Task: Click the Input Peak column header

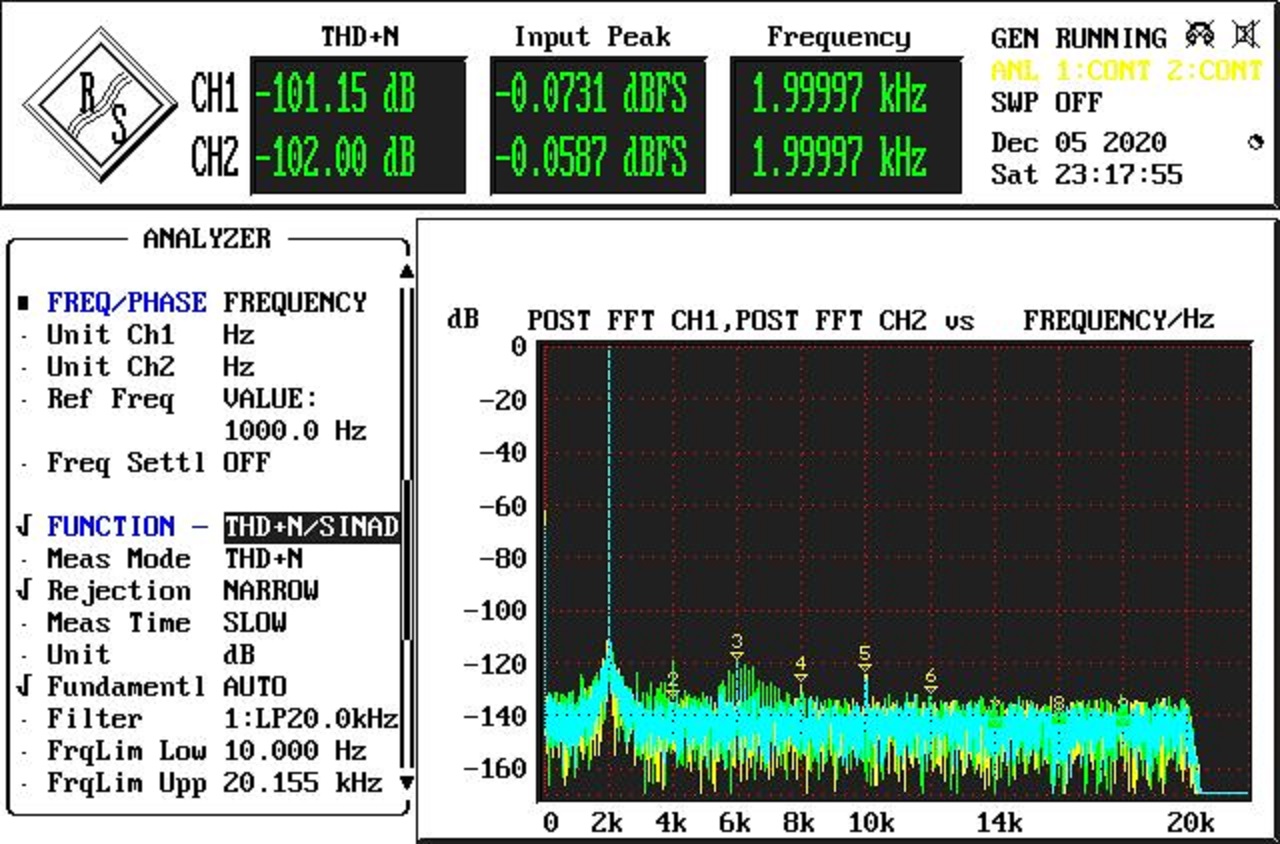Action: [591, 38]
